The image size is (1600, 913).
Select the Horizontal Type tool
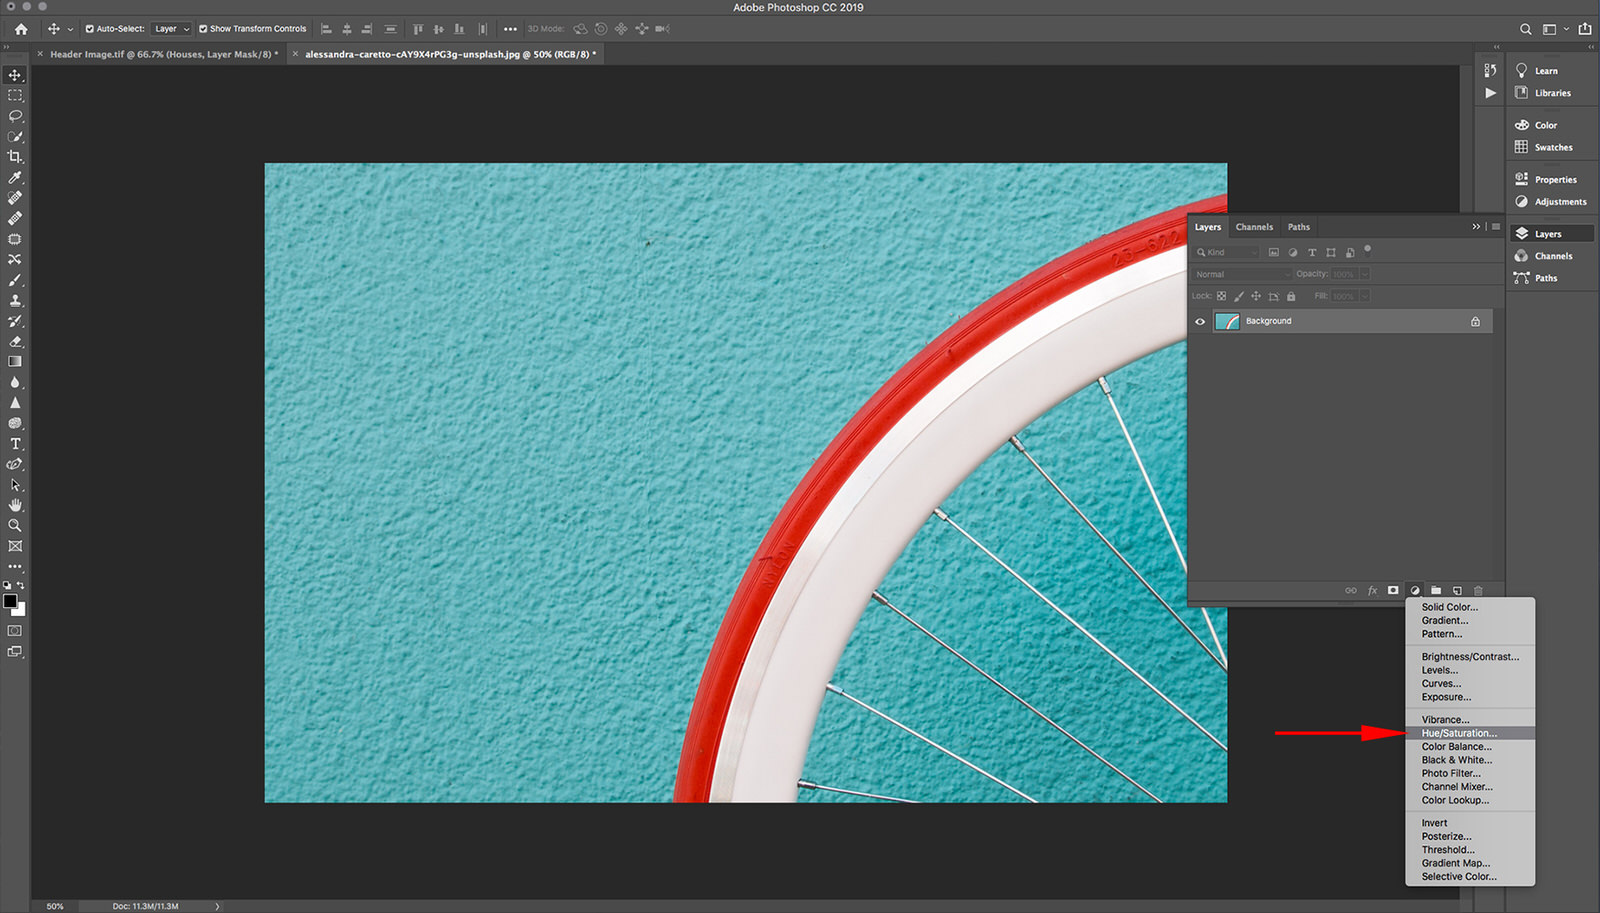click(x=15, y=444)
